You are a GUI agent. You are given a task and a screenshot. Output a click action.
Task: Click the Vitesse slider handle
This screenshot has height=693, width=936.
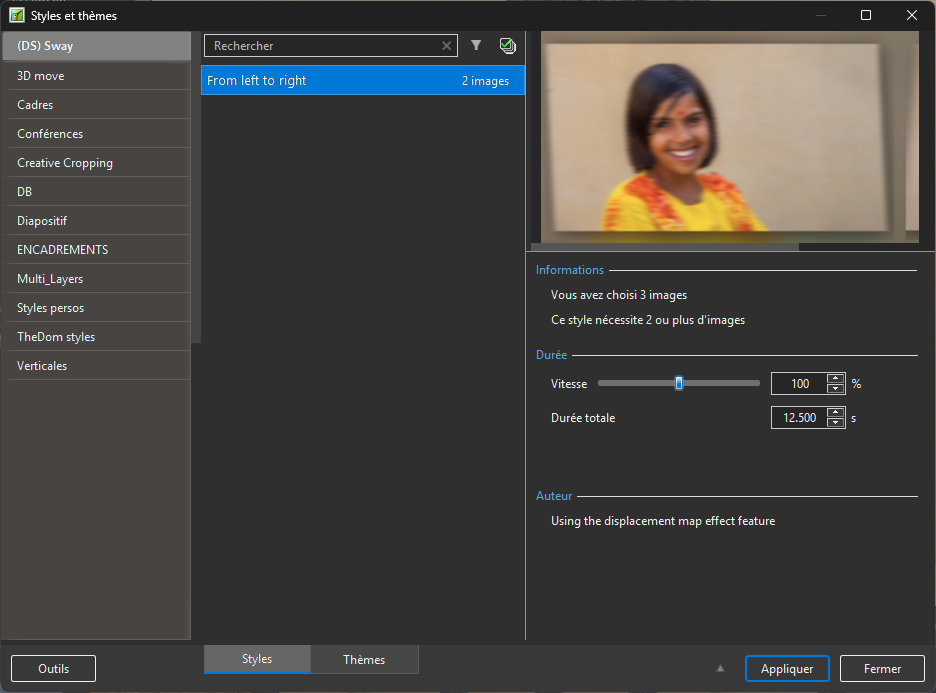pos(679,383)
